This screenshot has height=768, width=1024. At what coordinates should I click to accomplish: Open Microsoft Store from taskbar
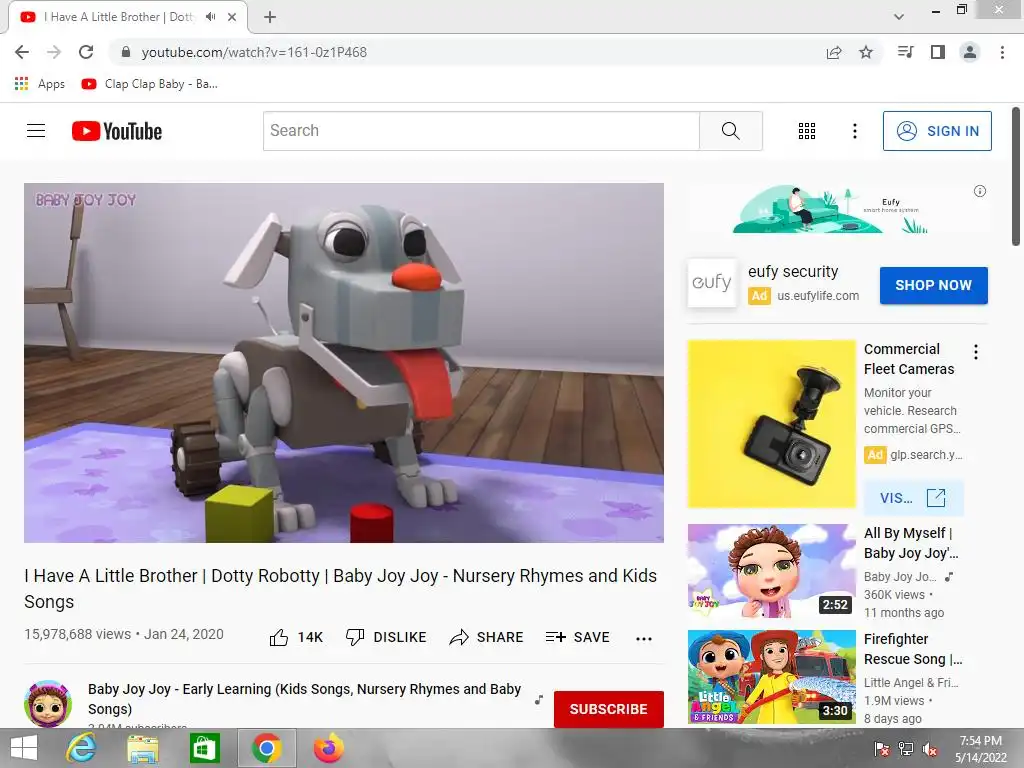[x=204, y=748]
